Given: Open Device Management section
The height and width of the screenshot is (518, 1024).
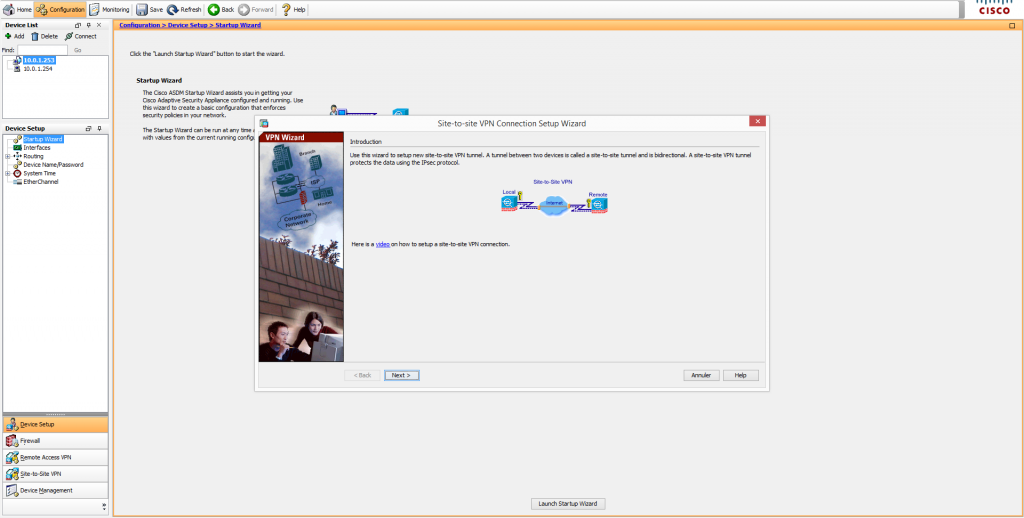Looking at the screenshot, I should [x=56, y=491].
